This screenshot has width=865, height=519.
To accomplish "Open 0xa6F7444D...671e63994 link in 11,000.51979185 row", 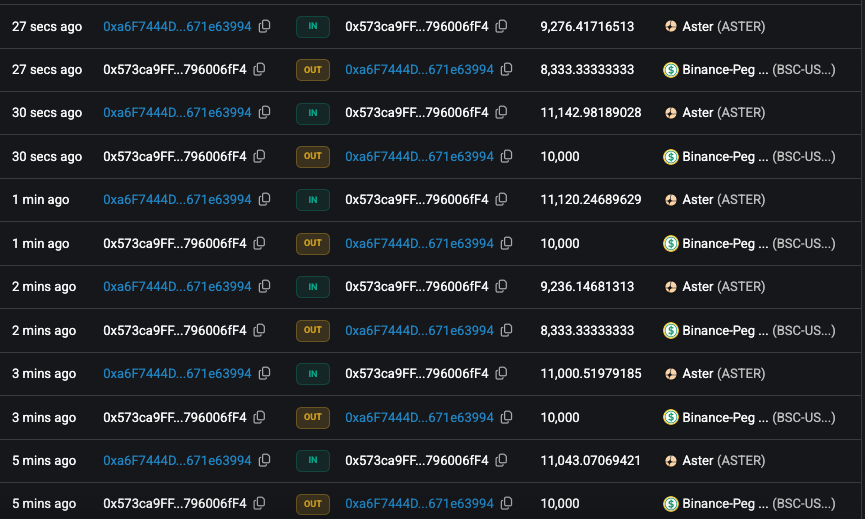I will coord(177,374).
